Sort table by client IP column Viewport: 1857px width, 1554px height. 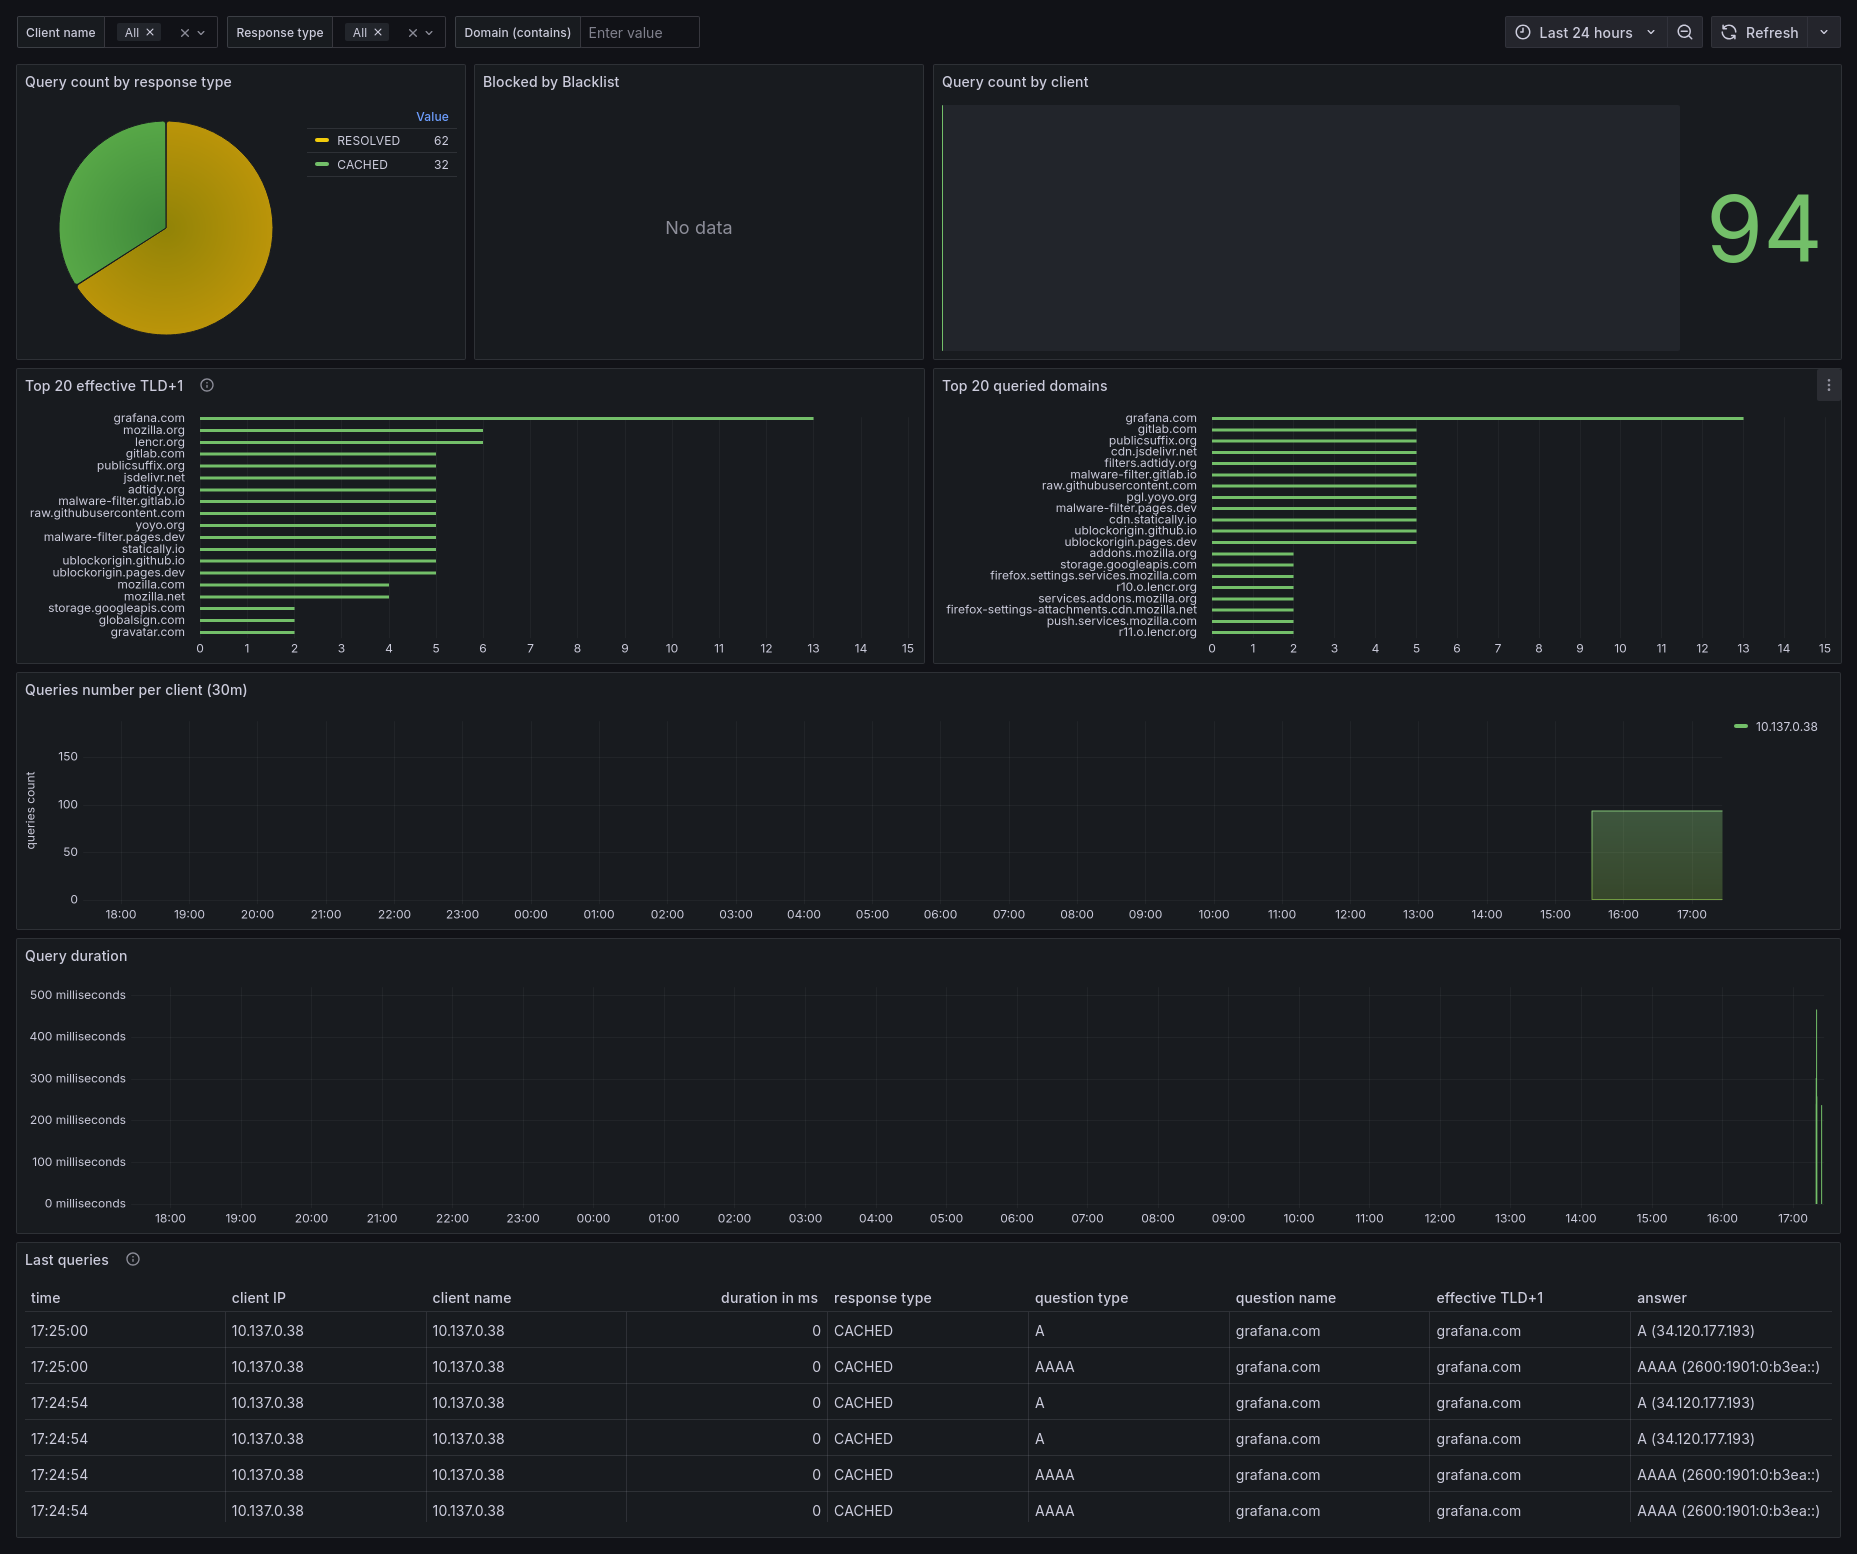click(x=259, y=1298)
